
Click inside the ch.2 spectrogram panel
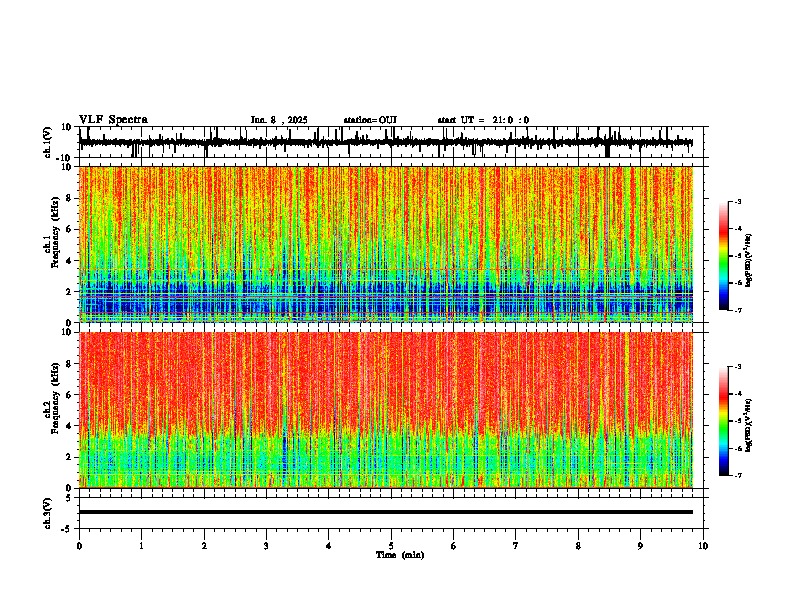pos(386,410)
